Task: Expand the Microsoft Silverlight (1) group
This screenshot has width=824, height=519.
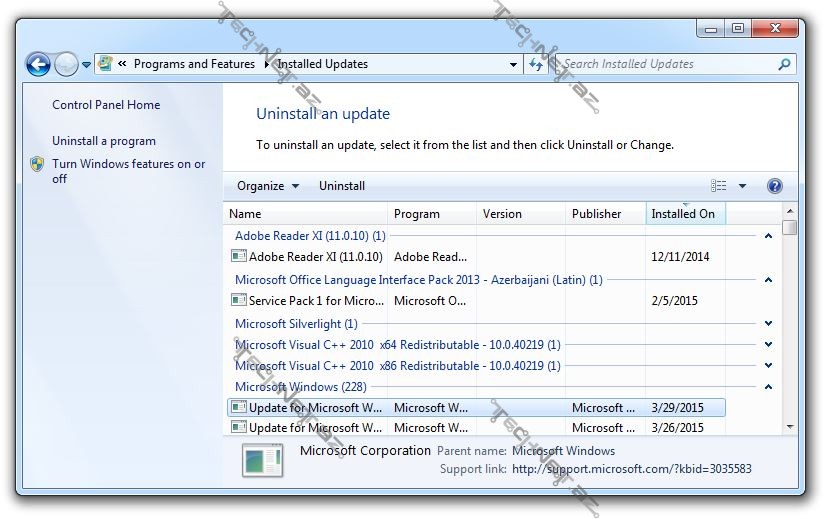Action: 768,324
